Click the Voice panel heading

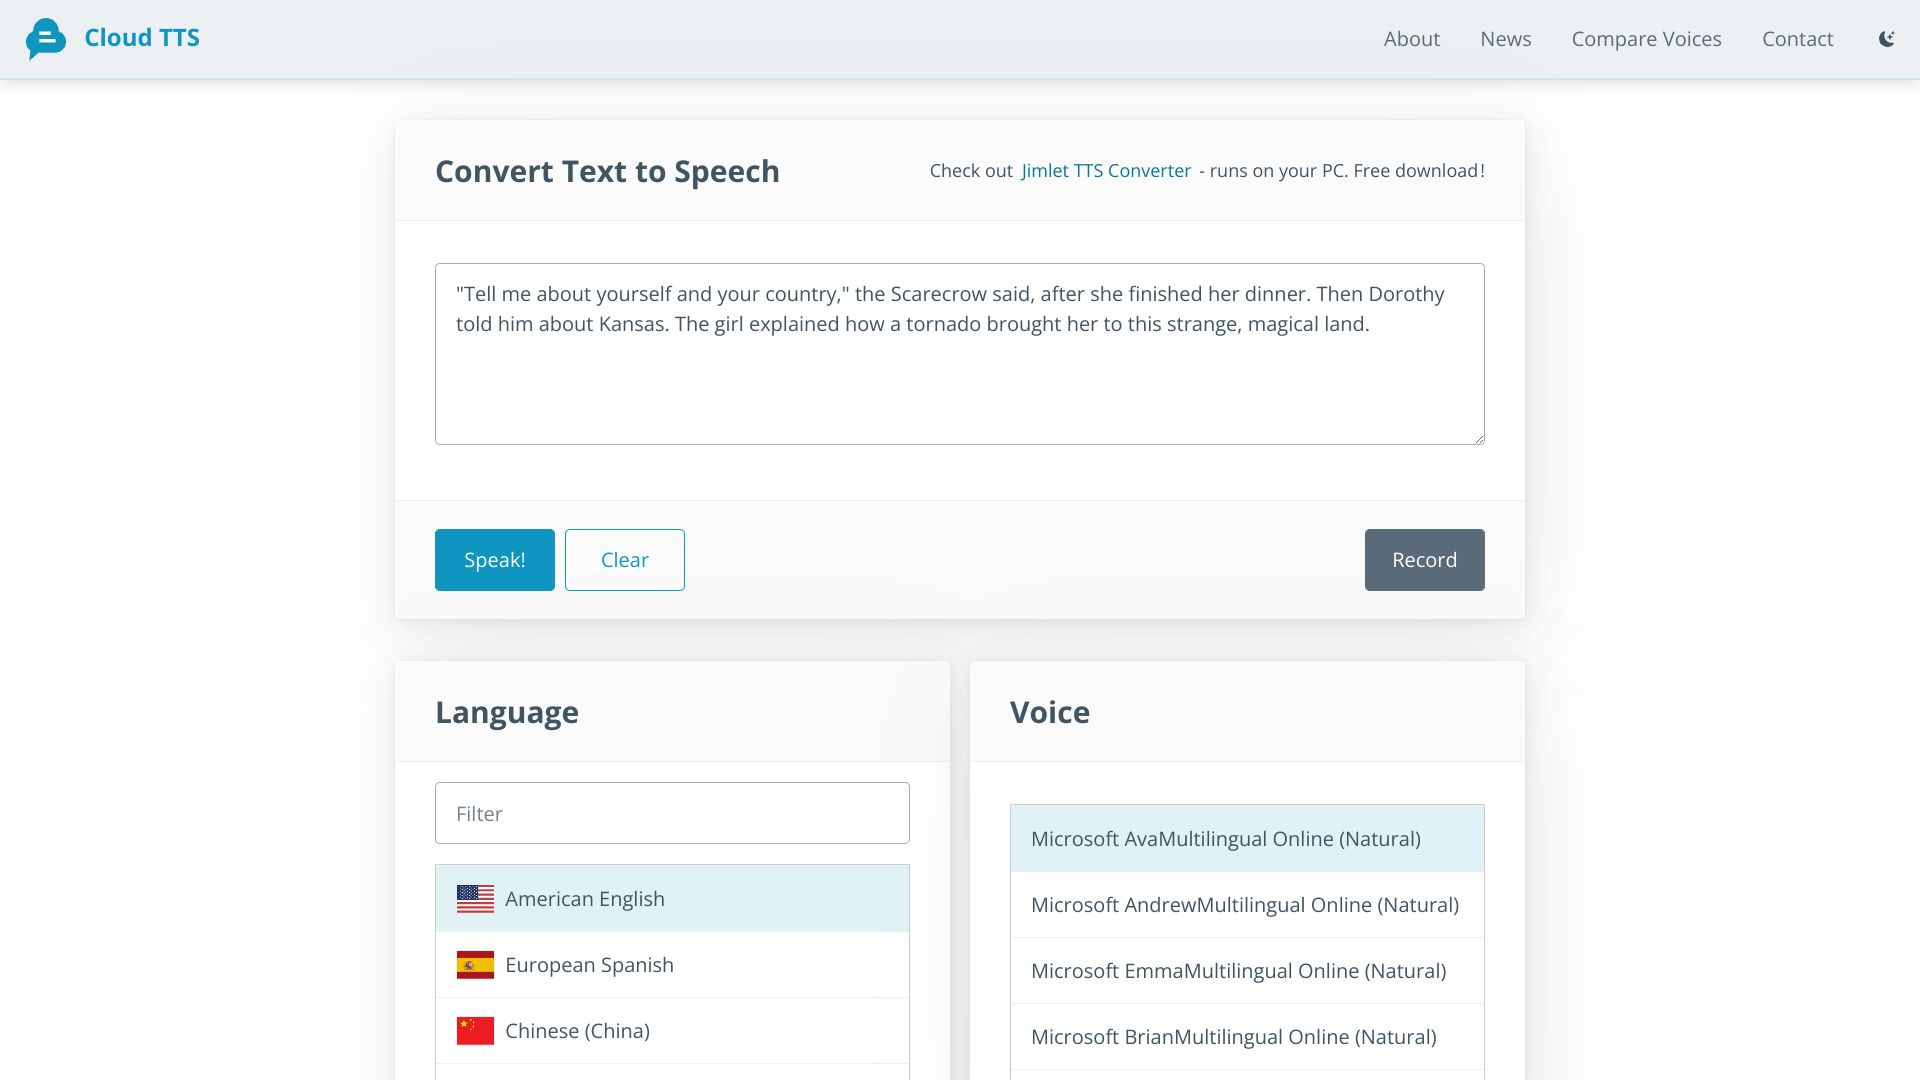(x=1050, y=712)
